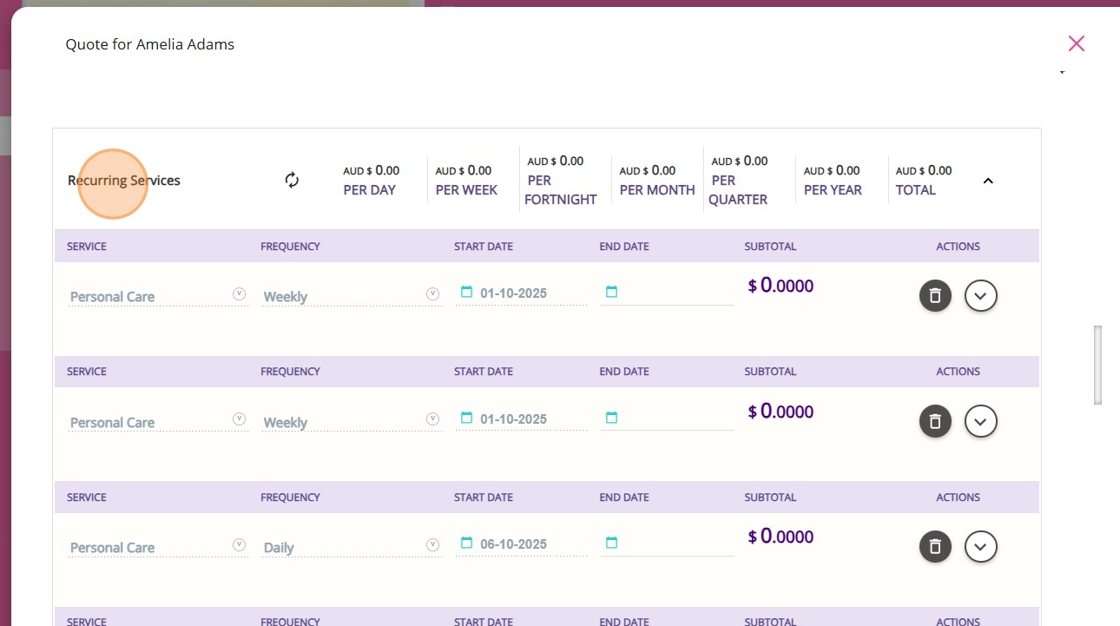Viewport: 1120px width, 626px height.
Task: Click the refresh icon beside Recurring Services
Action: (292, 180)
